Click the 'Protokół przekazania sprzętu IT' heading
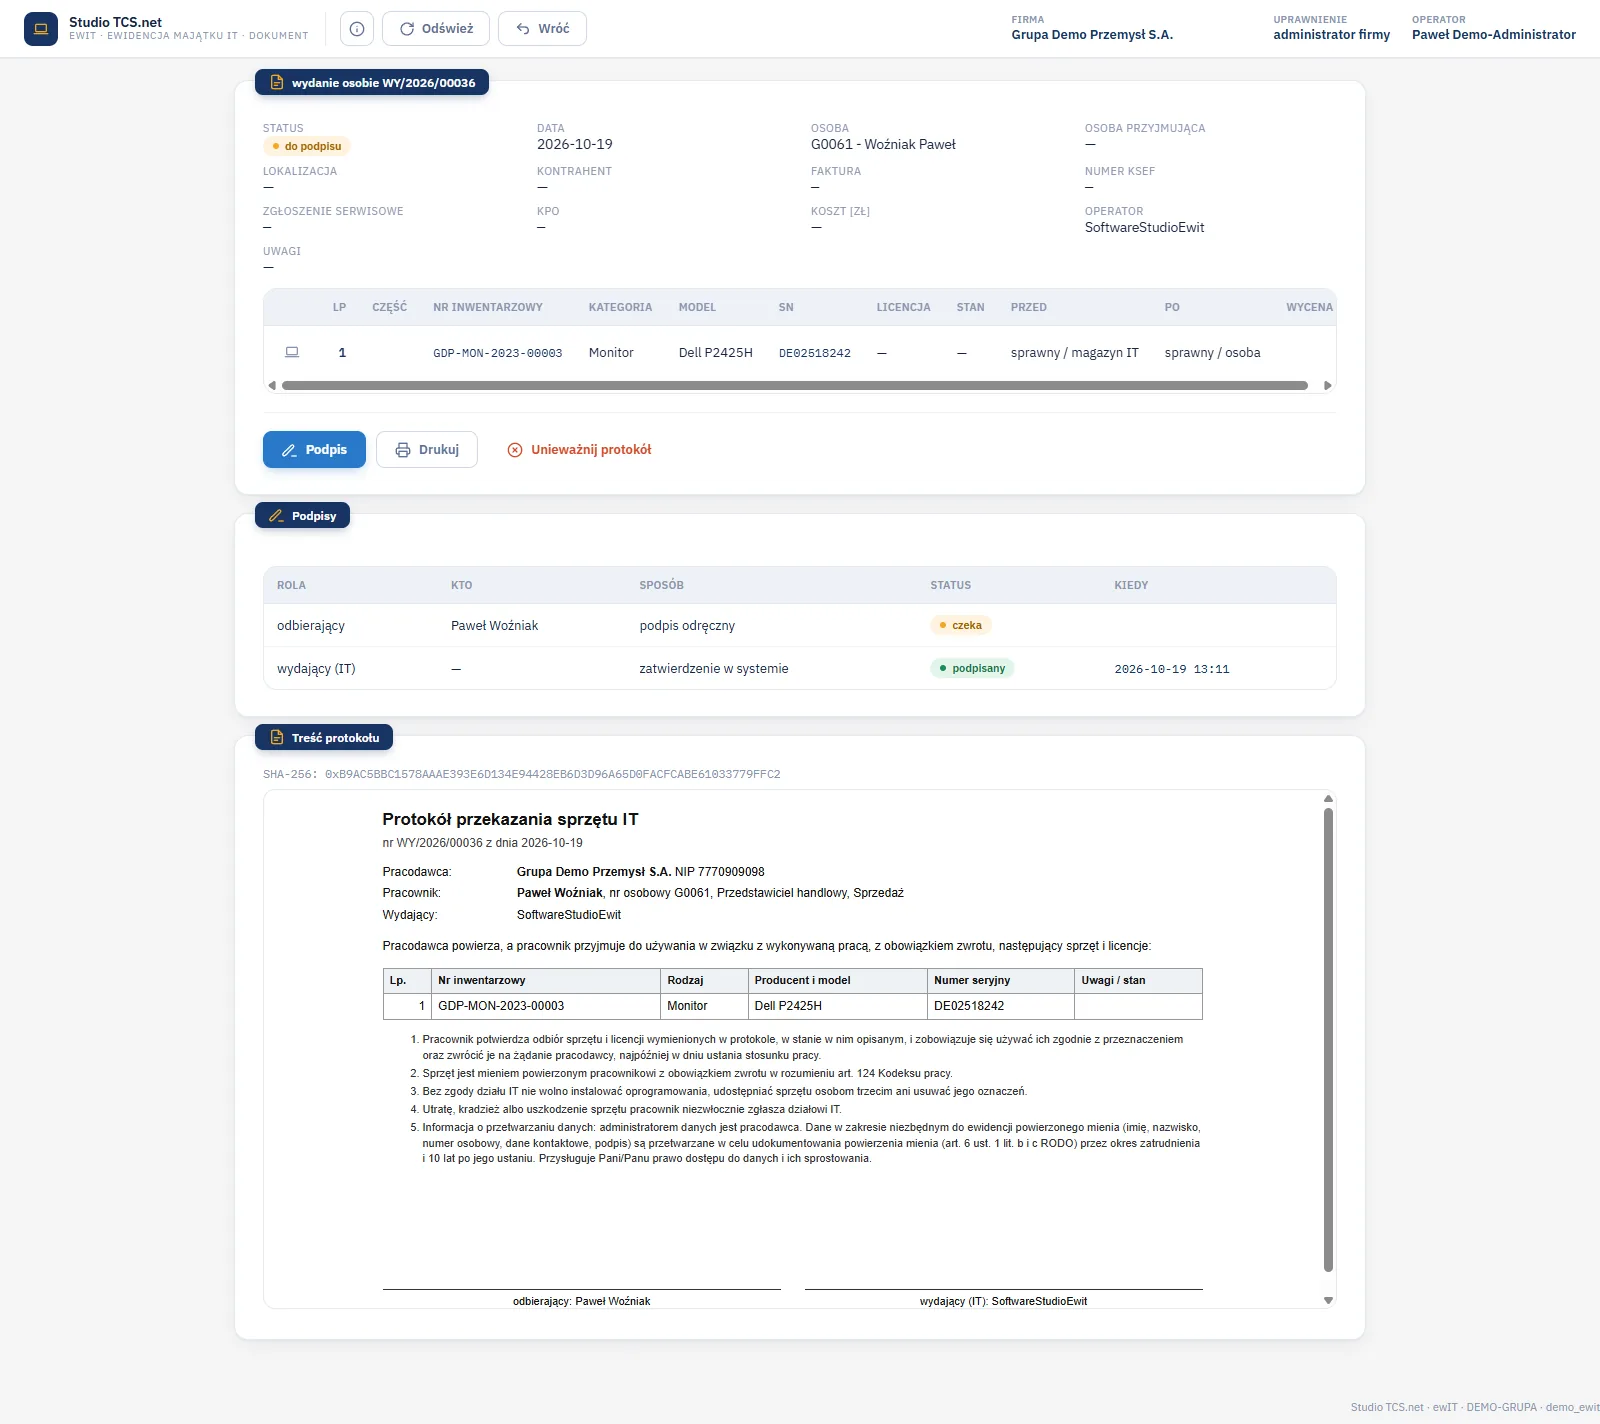 510,819
